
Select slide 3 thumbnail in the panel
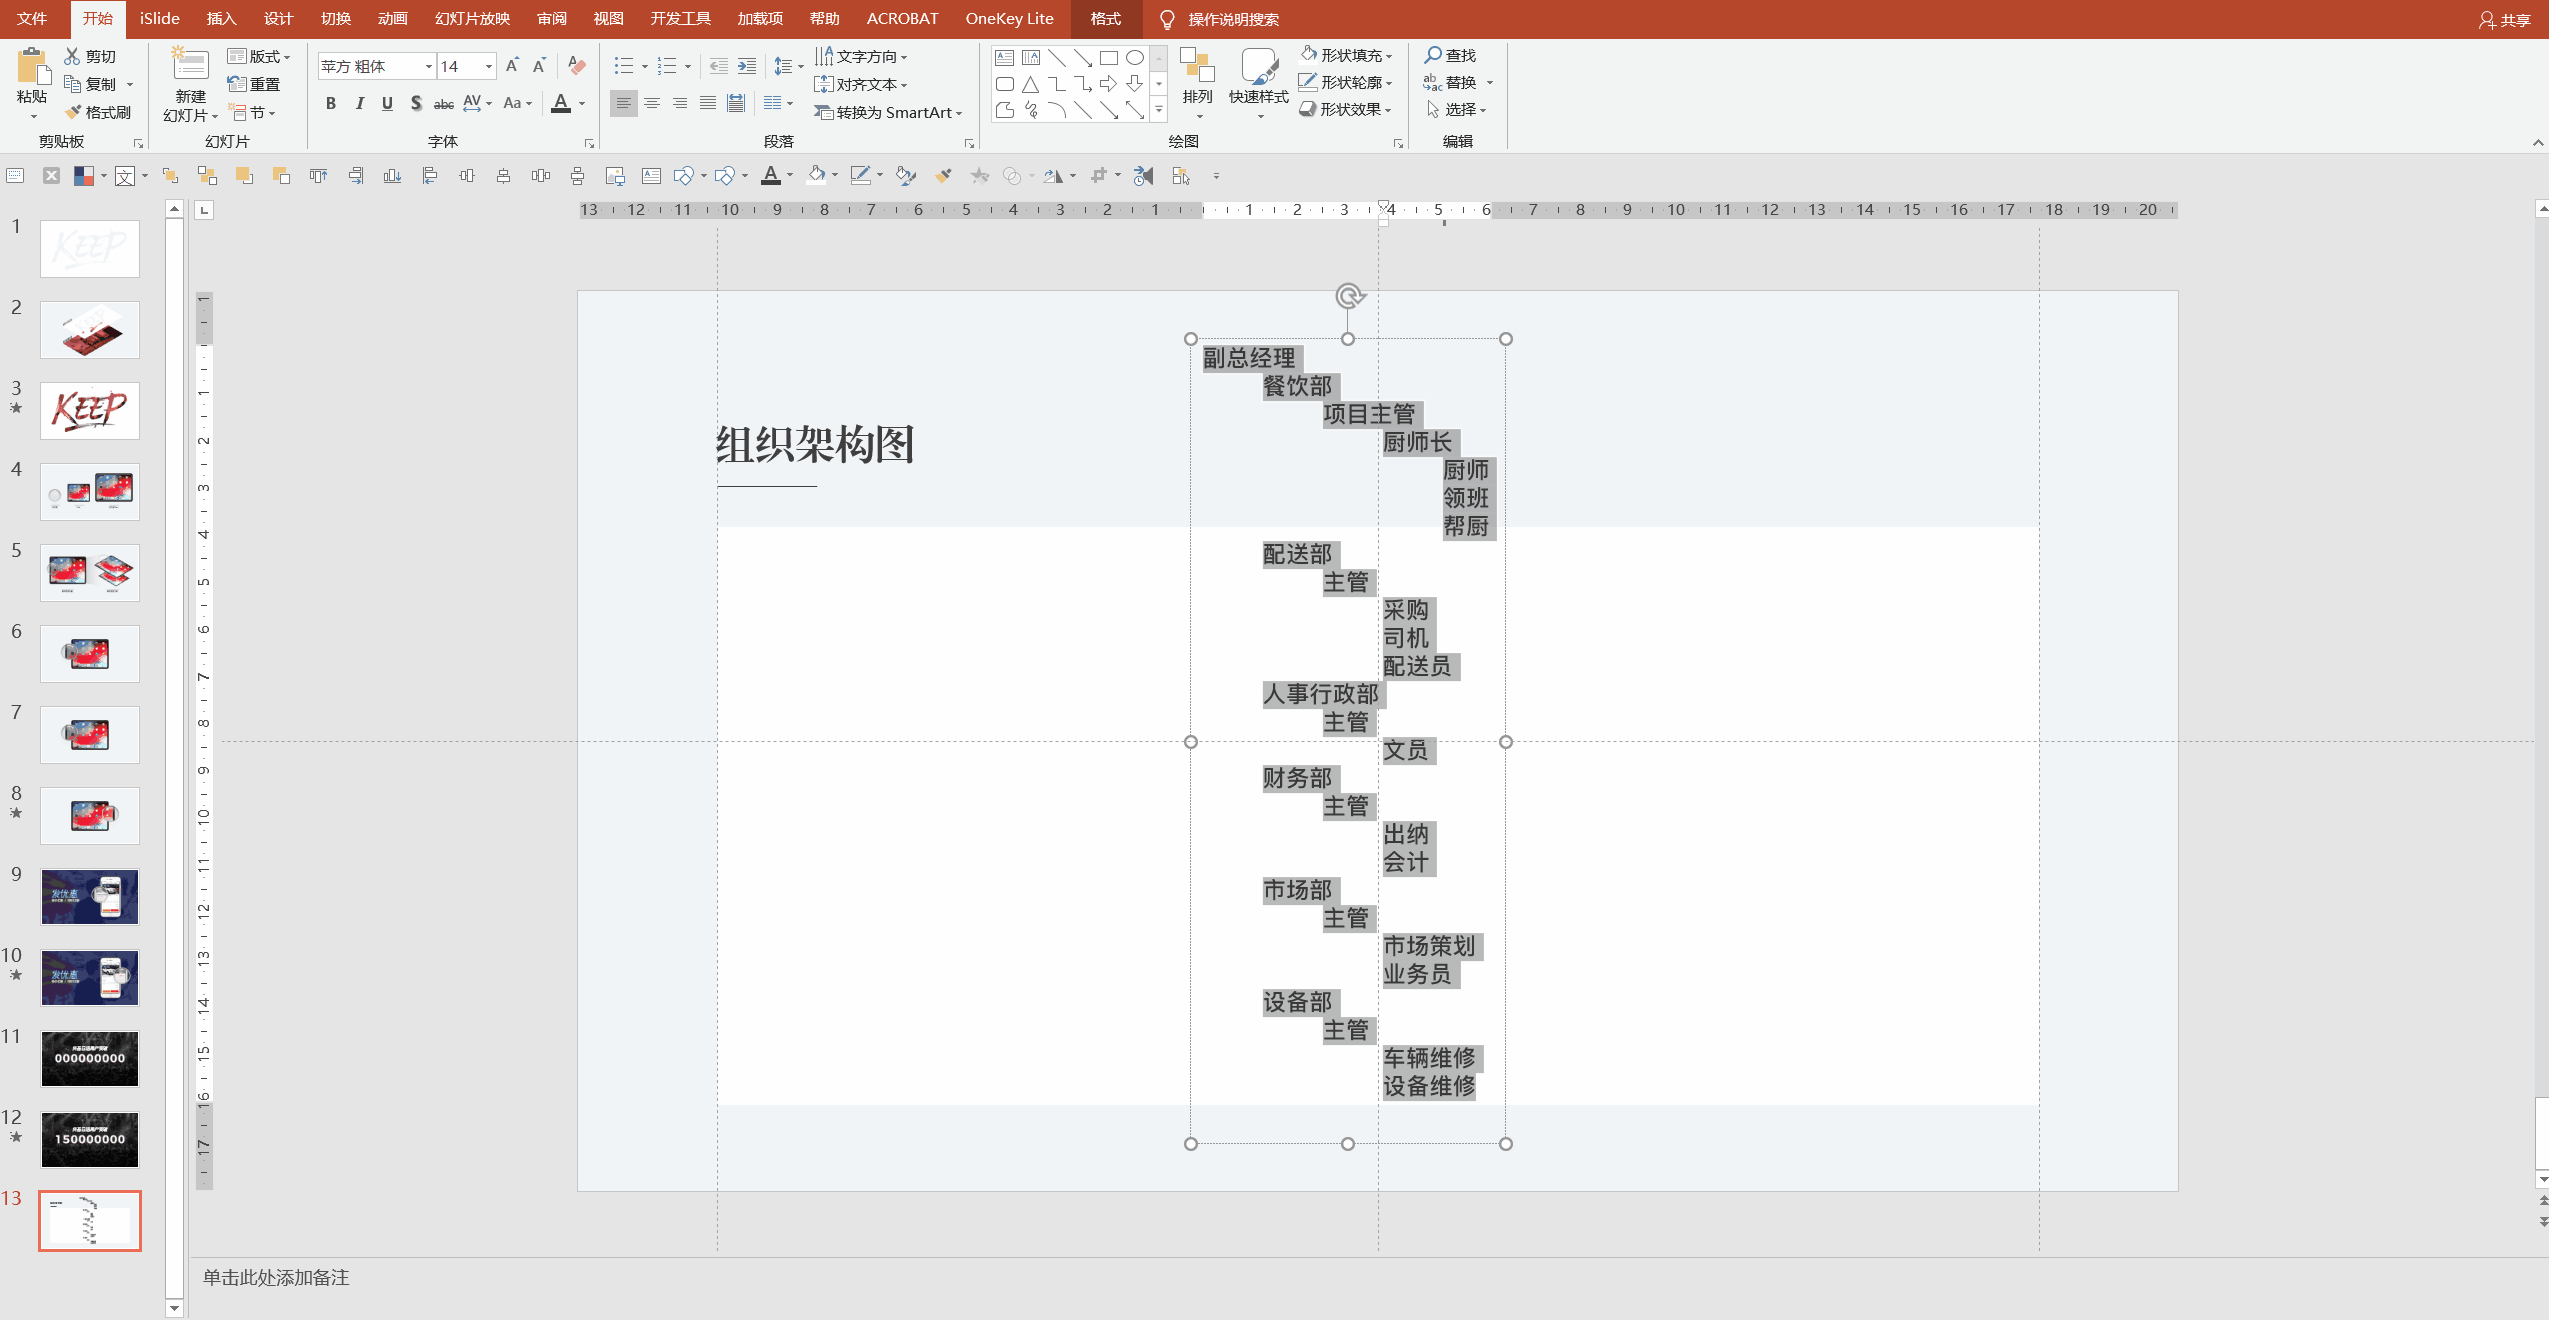90,410
